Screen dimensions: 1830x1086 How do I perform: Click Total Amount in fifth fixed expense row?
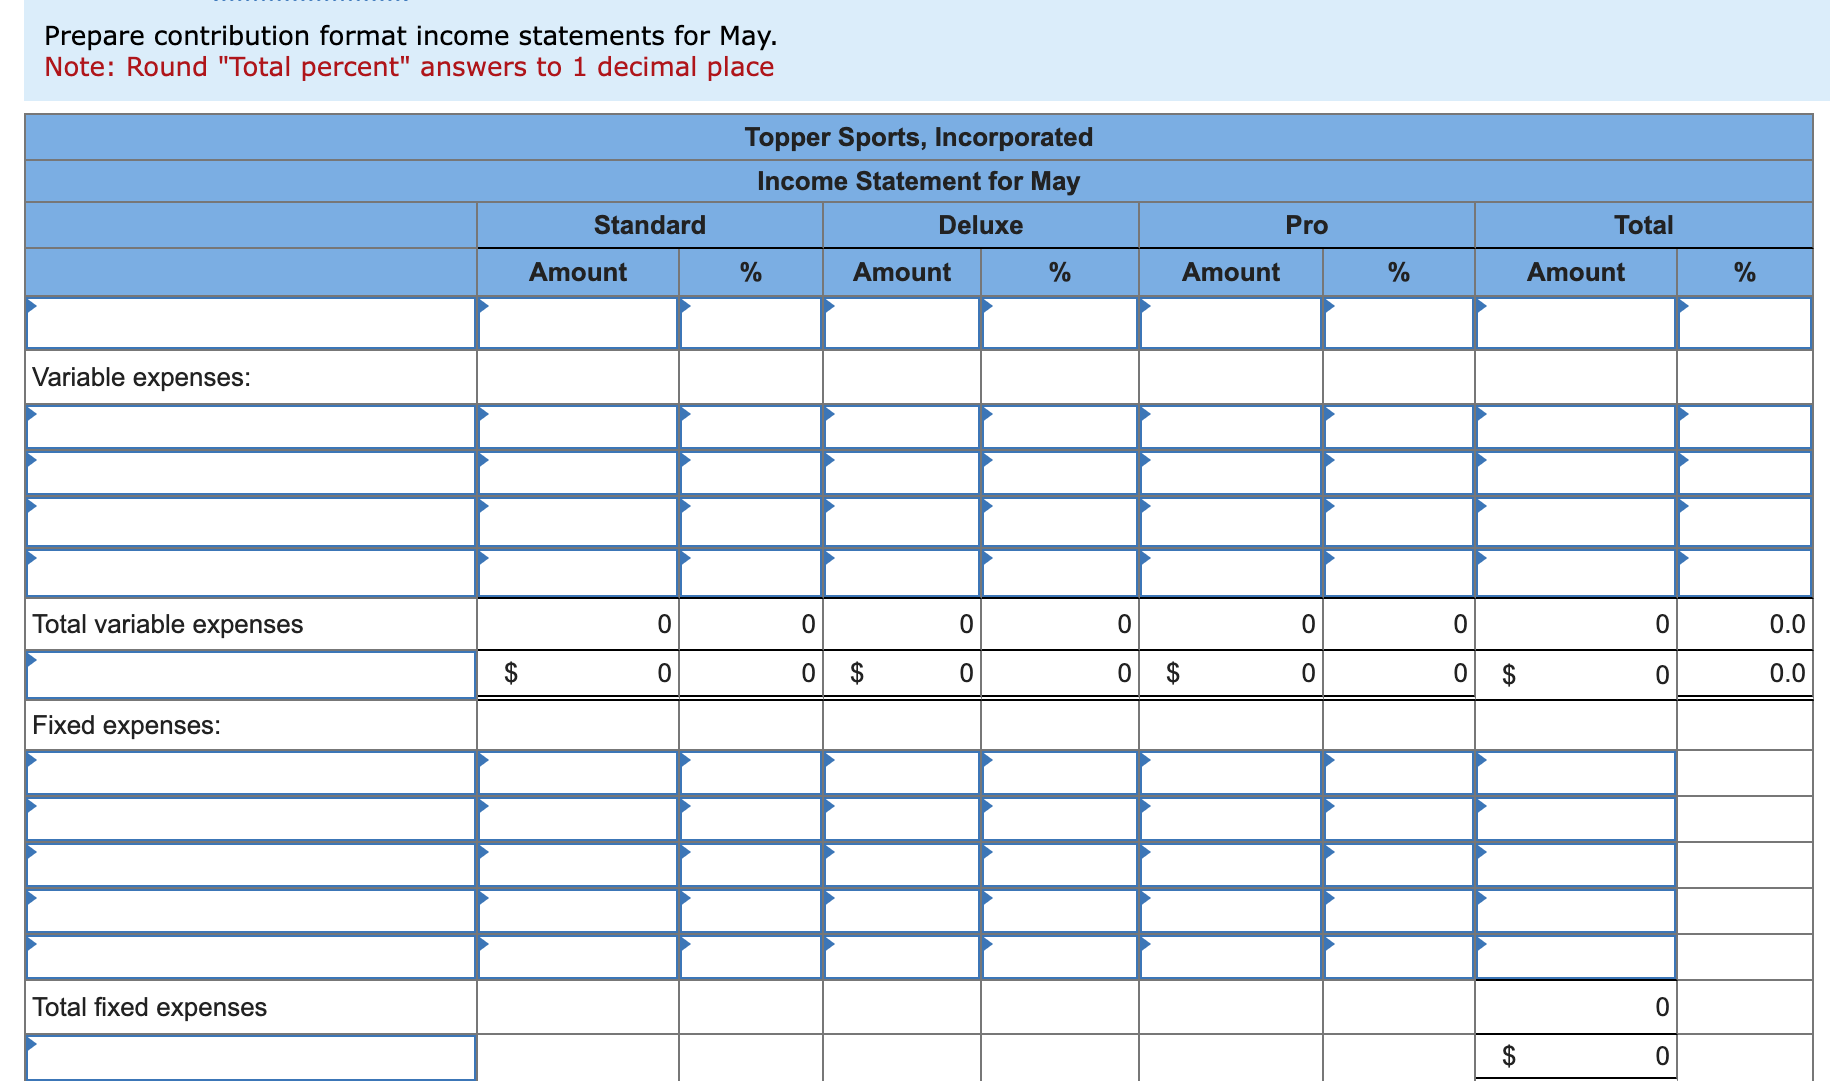point(1576,957)
